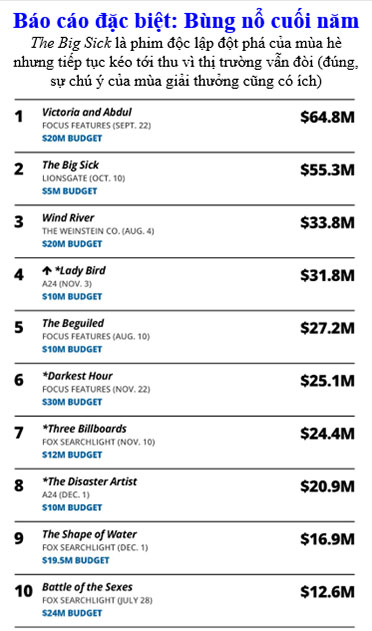Viewport: 372px width, 631px height.
Task: Click the headline "Báo cáo đặc biệt: Bùng nổ cuối năm"
Action: (186, 21)
